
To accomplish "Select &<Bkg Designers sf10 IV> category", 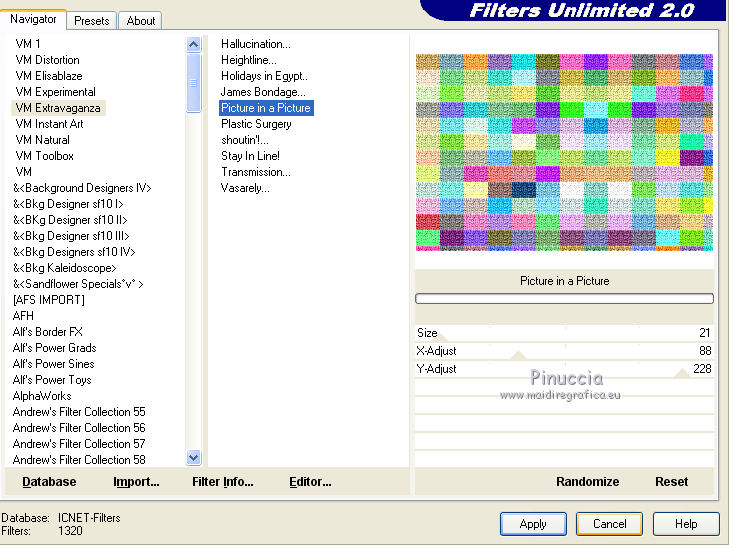I will point(74,252).
